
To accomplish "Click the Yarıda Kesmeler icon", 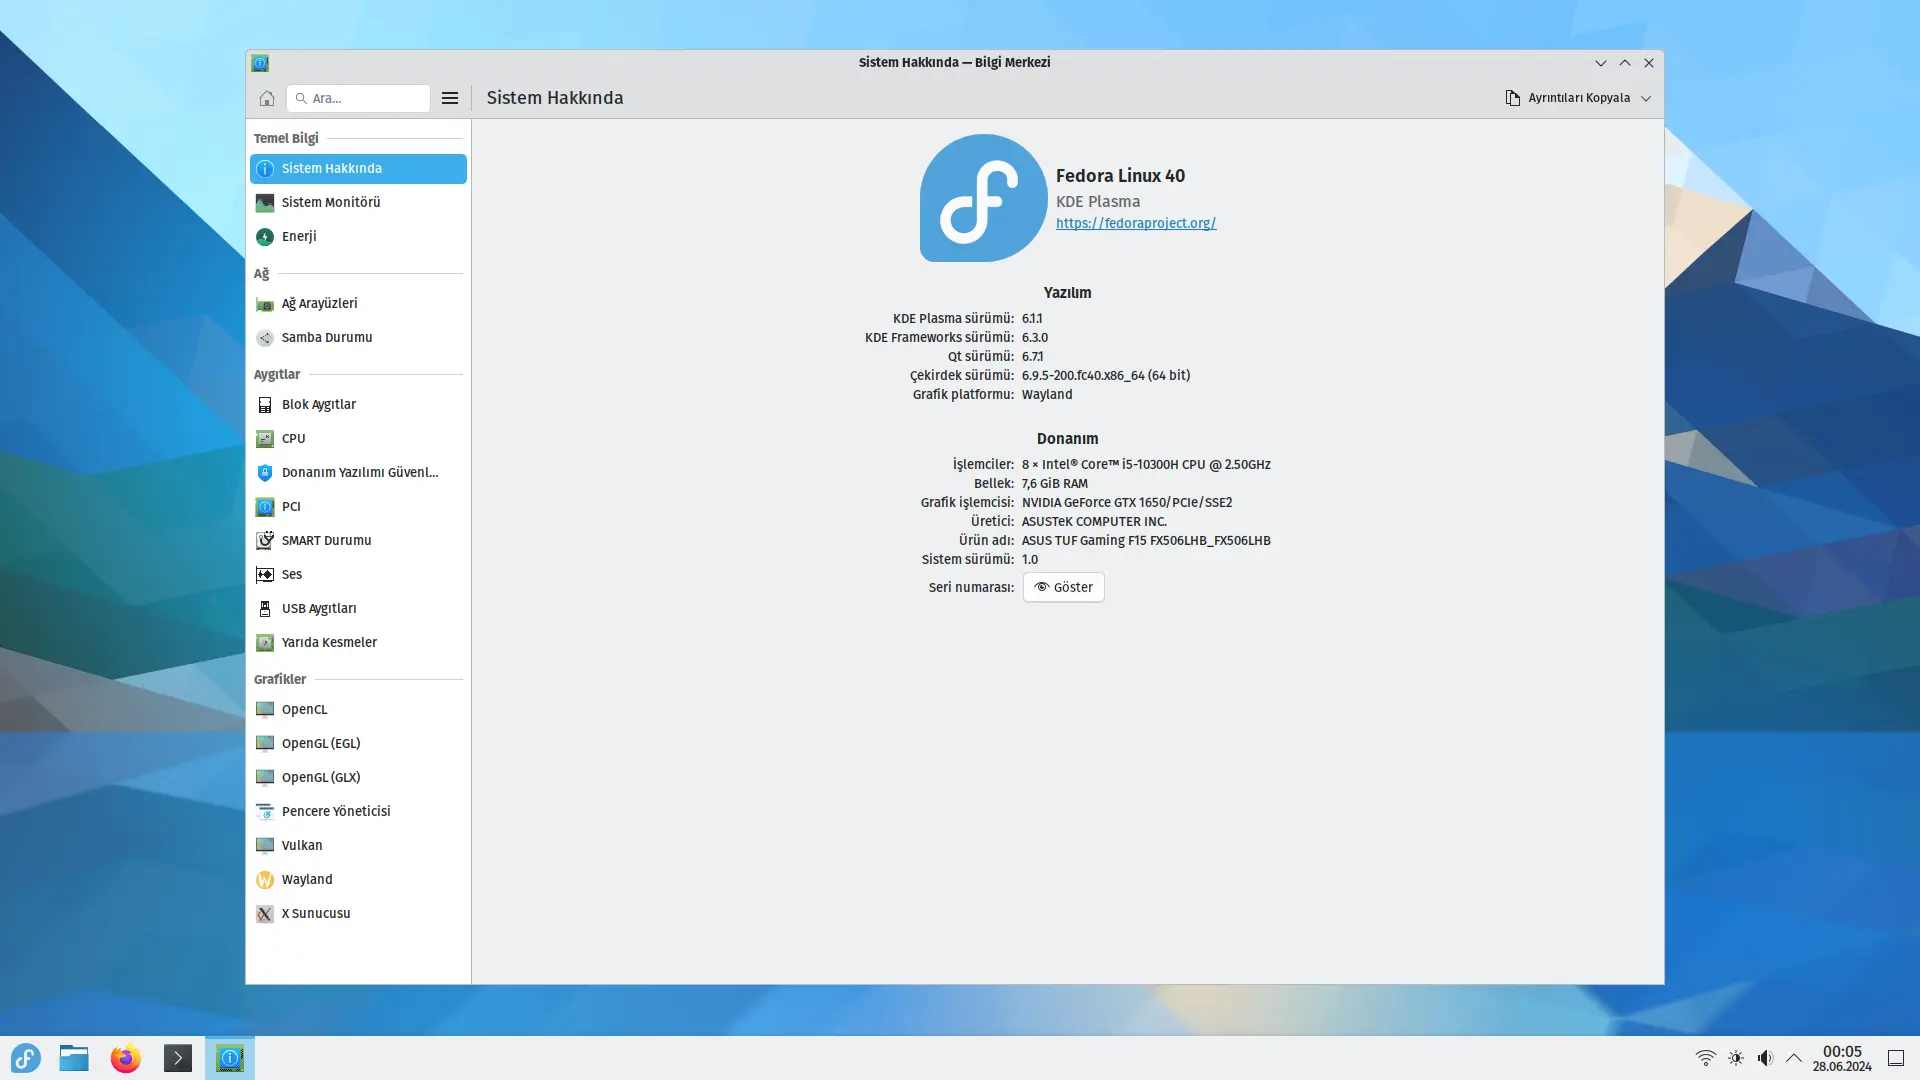I will (x=265, y=643).
